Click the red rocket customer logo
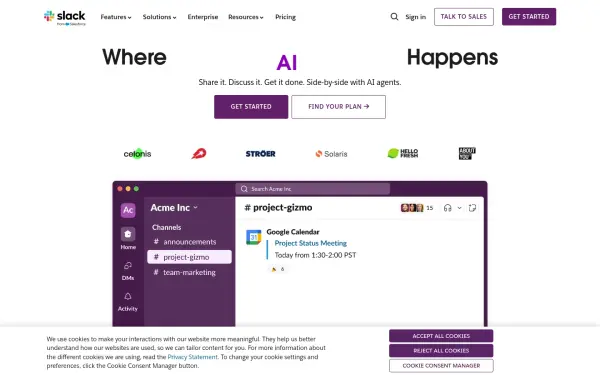 point(199,153)
